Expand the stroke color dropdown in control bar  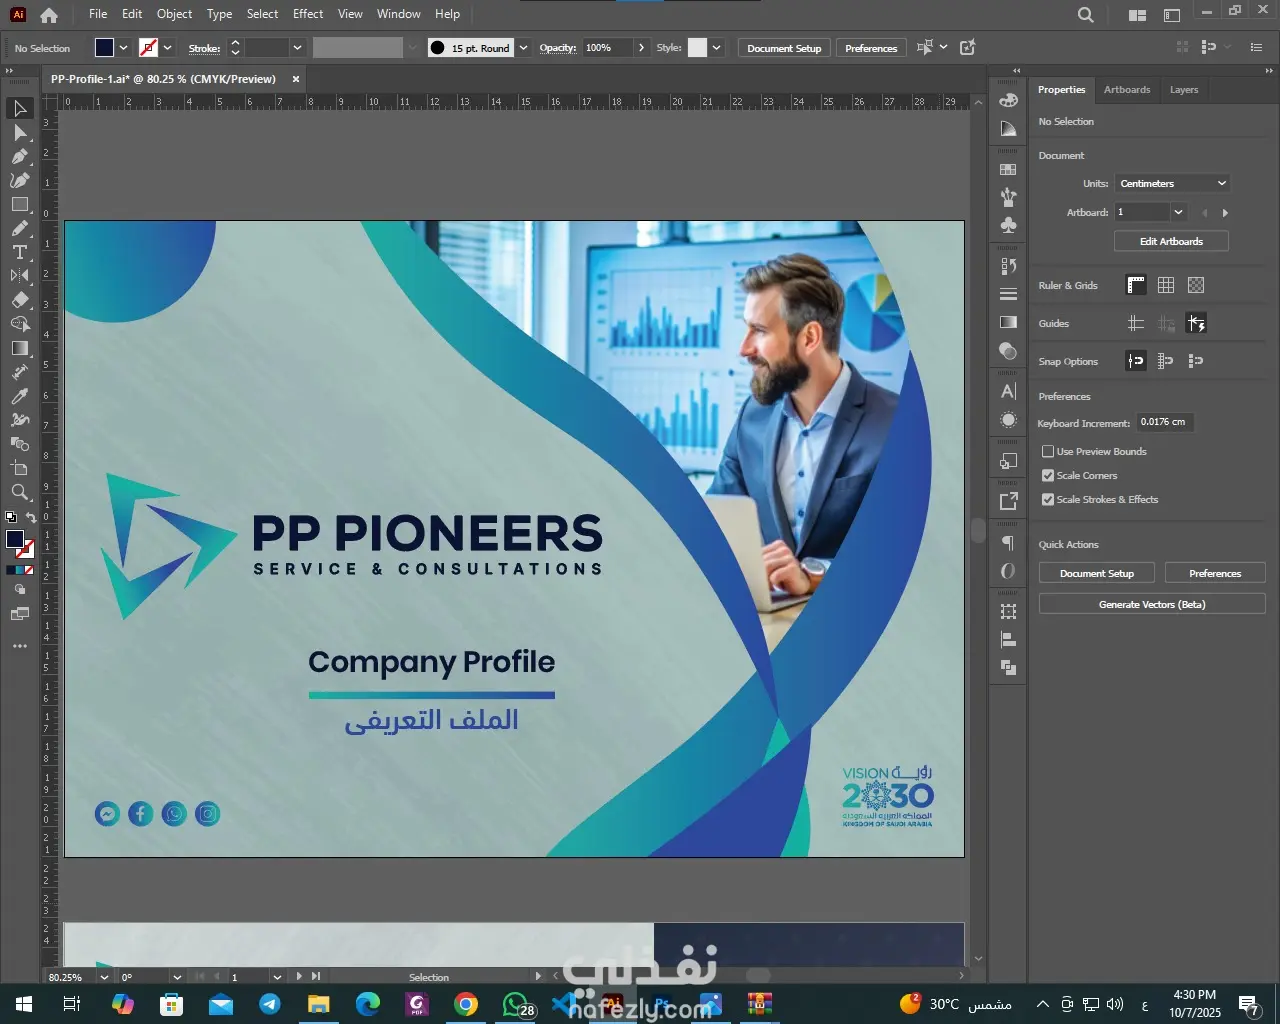pos(168,48)
